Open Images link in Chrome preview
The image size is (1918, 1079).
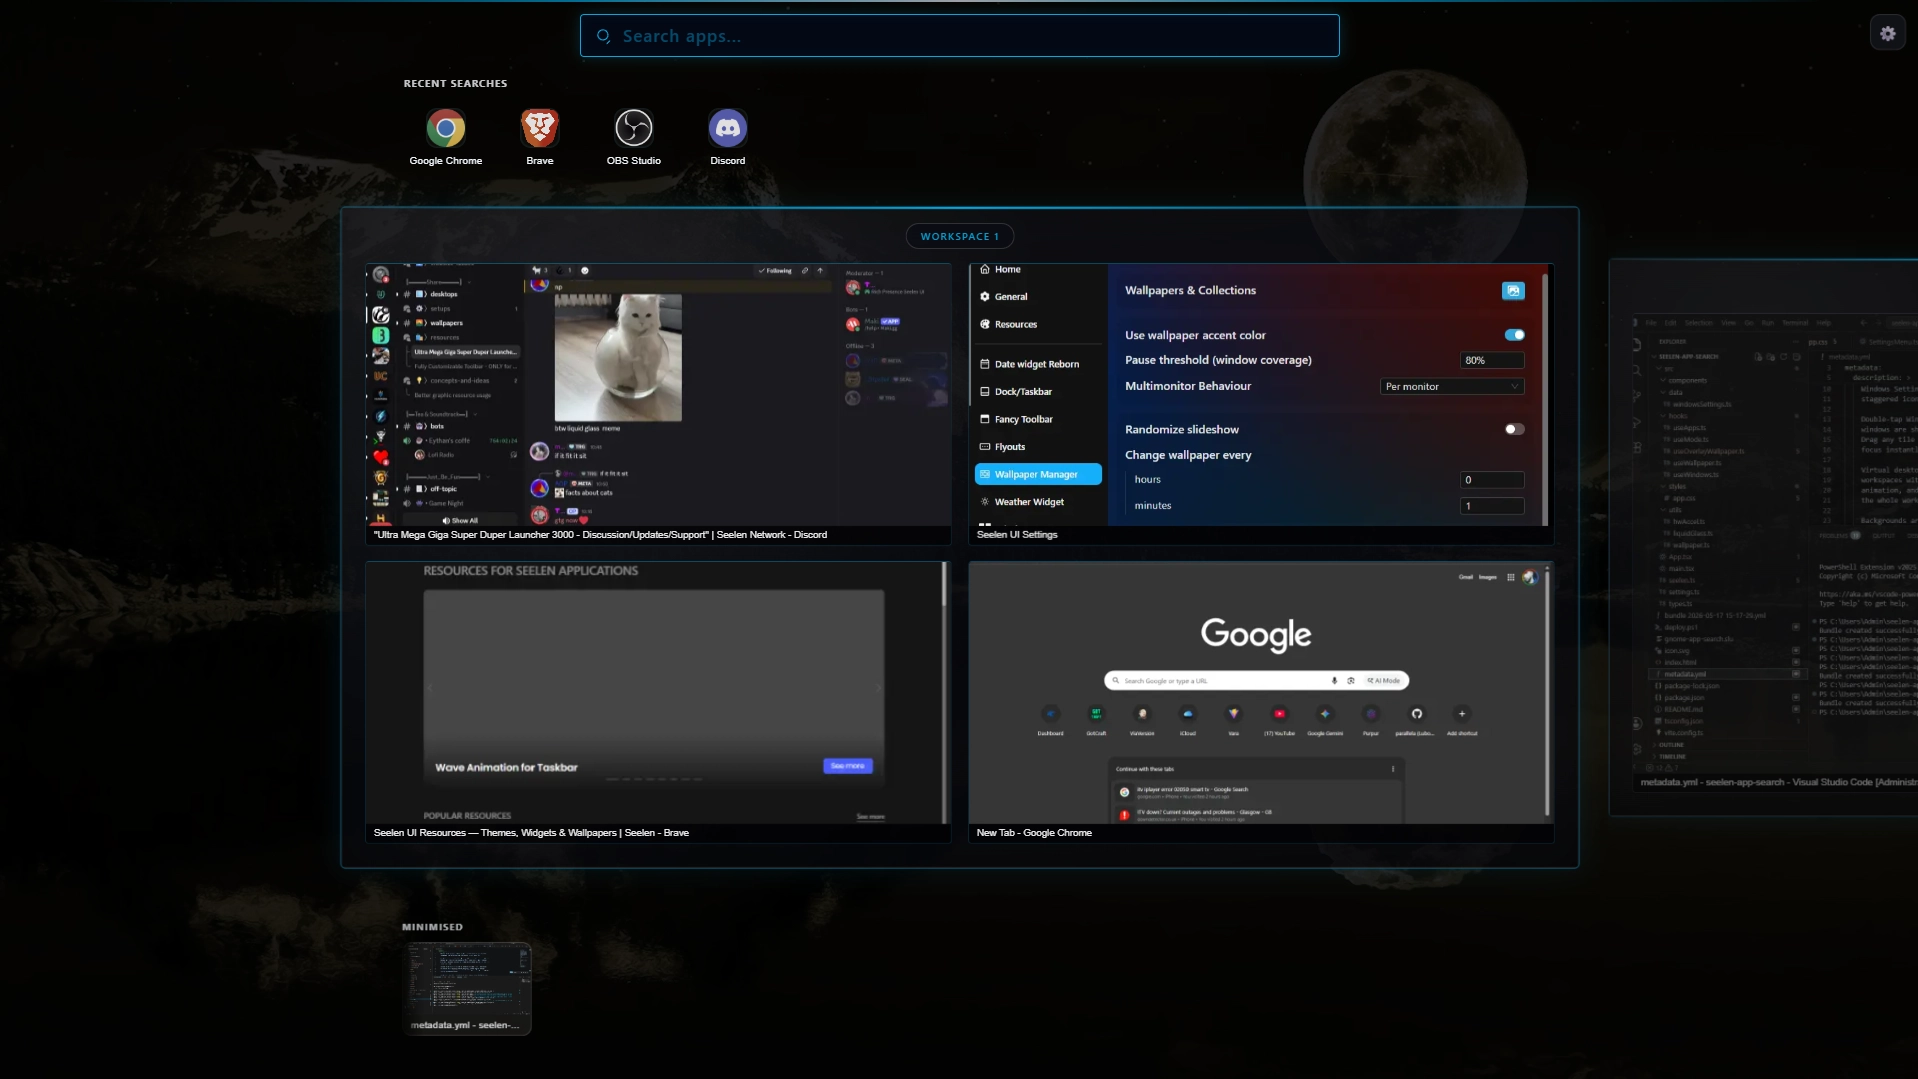pos(1488,577)
